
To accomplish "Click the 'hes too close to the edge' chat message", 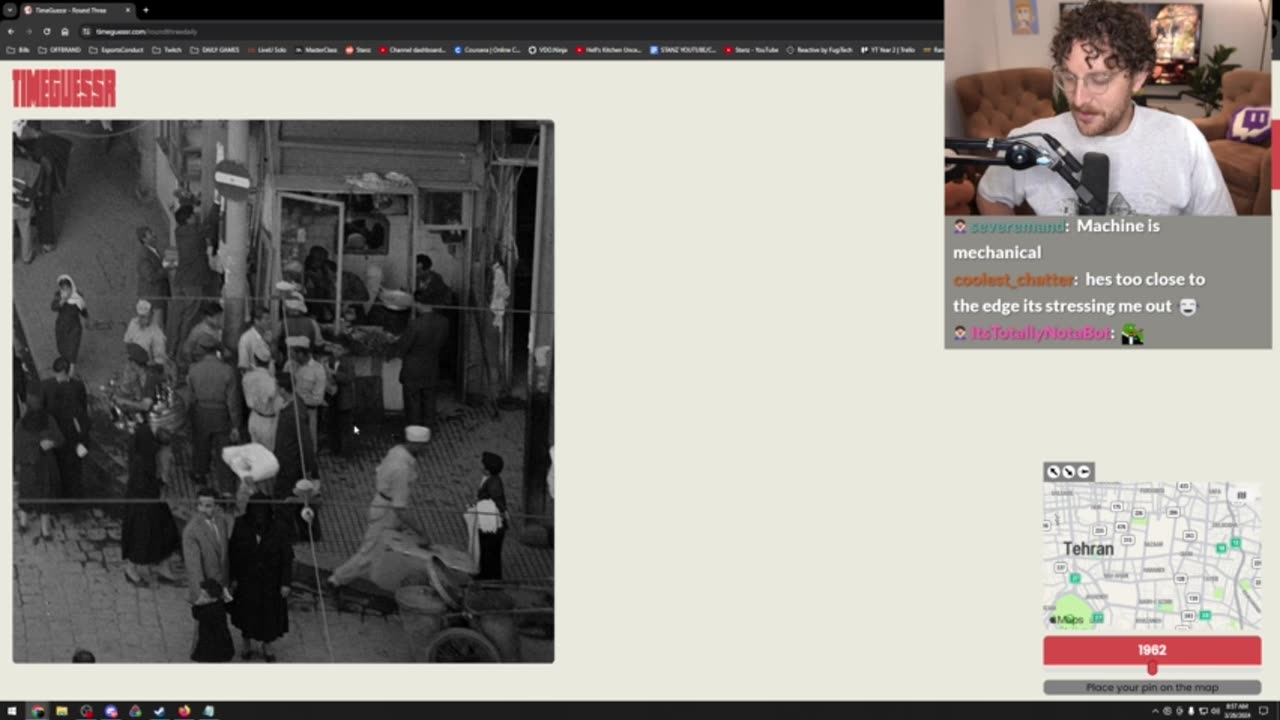I will 1078,292.
